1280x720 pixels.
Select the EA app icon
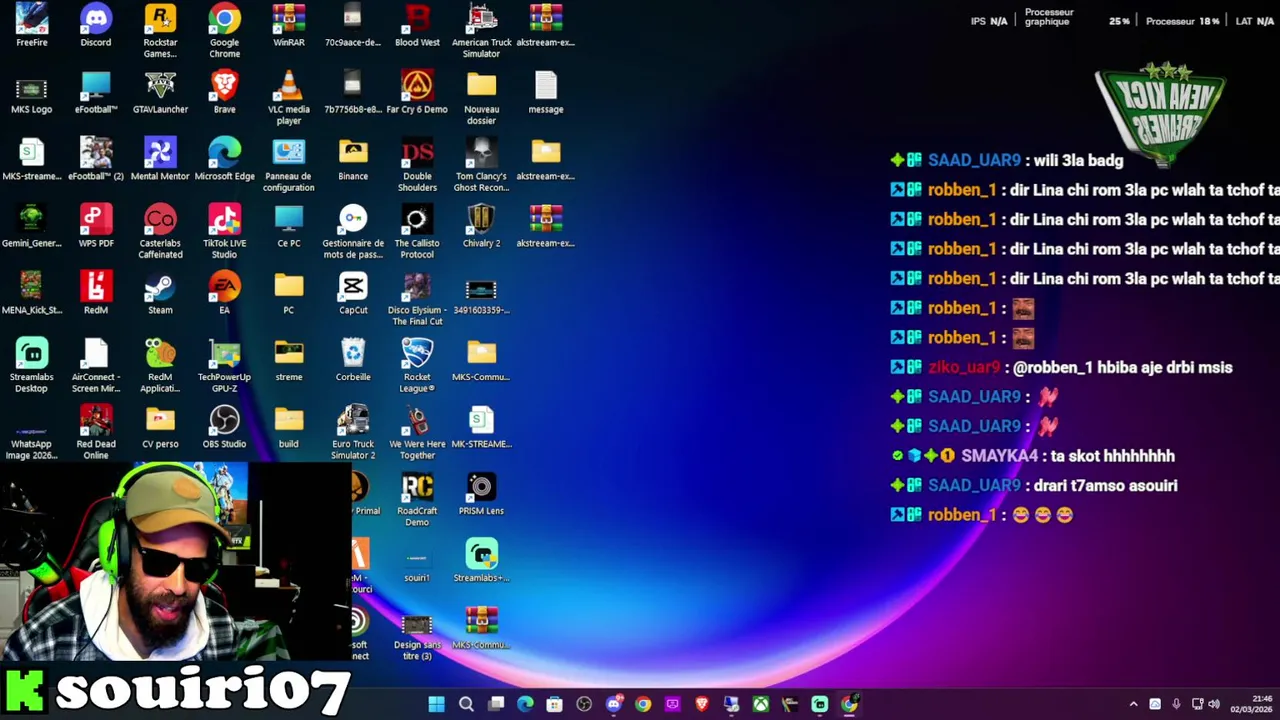point(224,294)
